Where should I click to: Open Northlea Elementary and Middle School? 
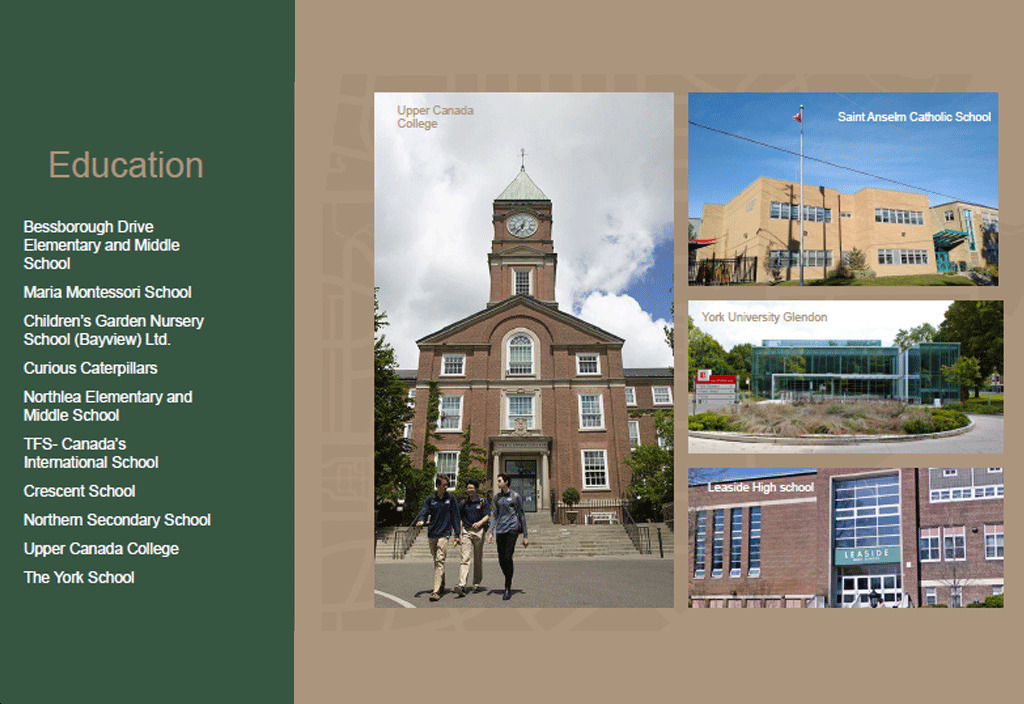tap(107, 406)
